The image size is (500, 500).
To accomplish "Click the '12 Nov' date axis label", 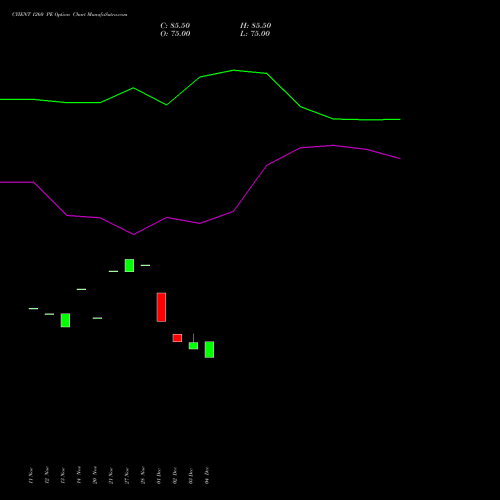I will [x=47, y=475].
